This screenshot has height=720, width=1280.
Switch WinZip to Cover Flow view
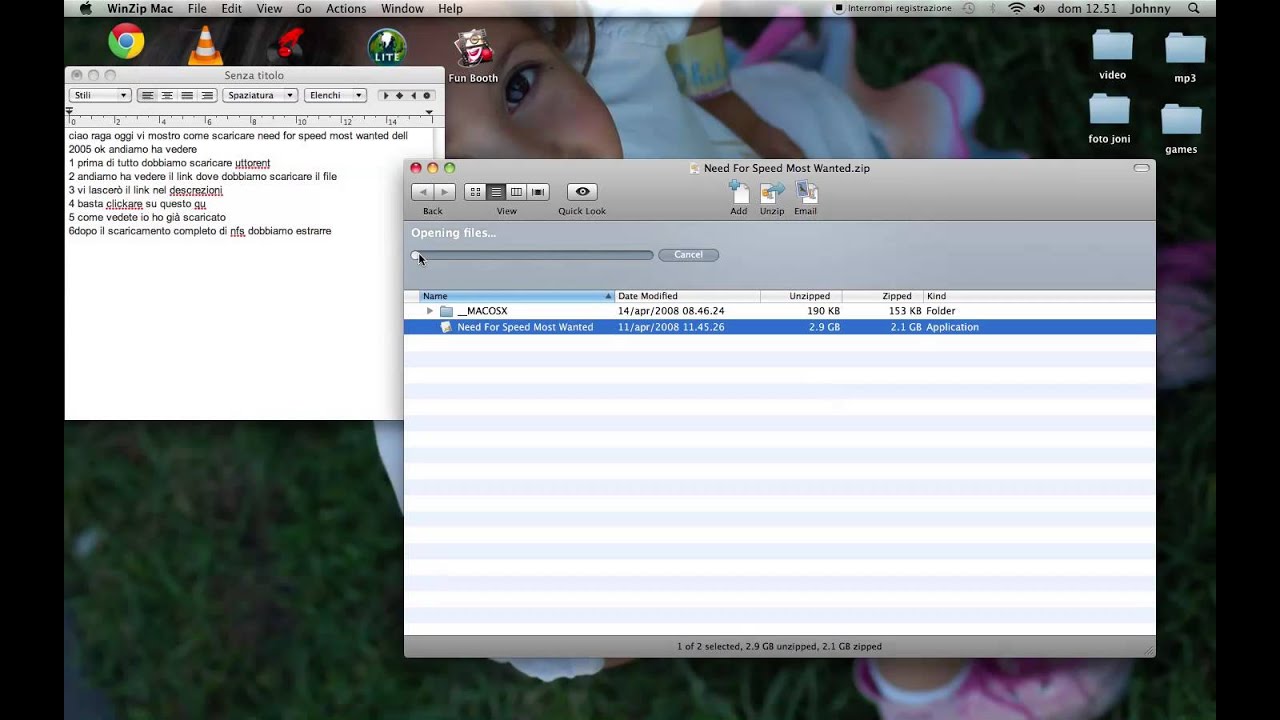[538, 192]
